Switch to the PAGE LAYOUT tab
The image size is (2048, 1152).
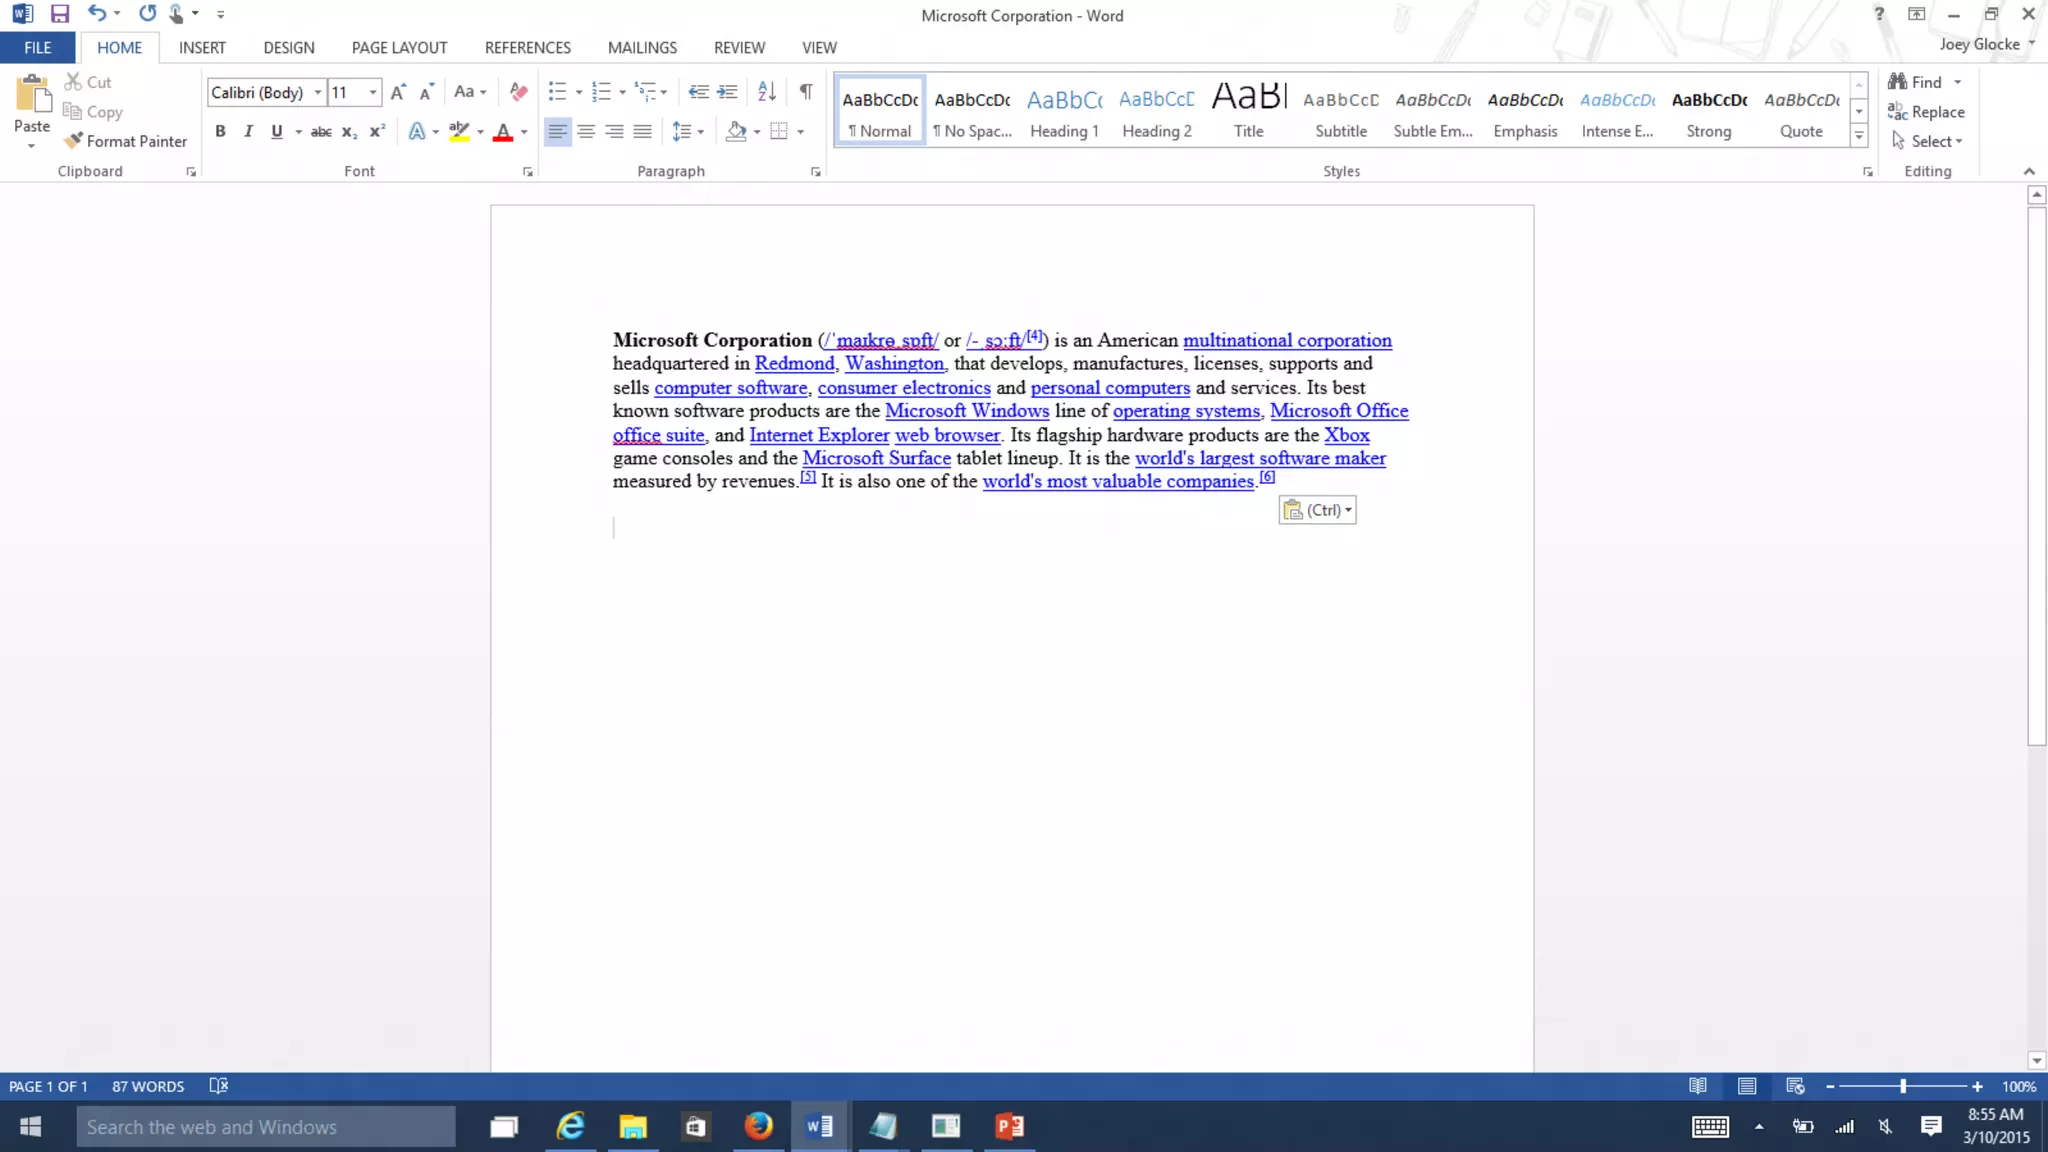tap(399, 47)
